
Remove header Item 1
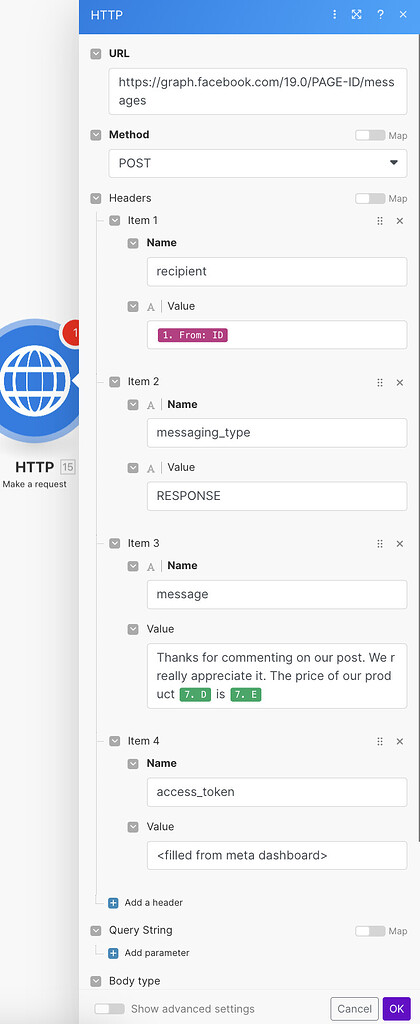(400, 221)
